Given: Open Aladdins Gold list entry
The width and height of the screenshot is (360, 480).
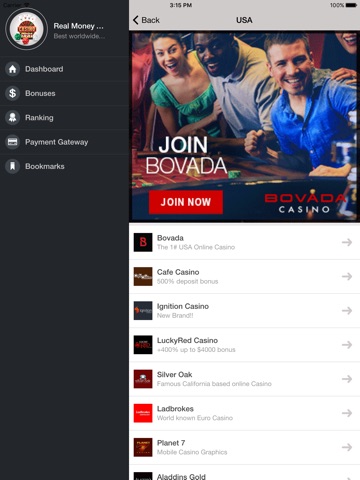Looking at the screenshot, I should tap(244, 473).
